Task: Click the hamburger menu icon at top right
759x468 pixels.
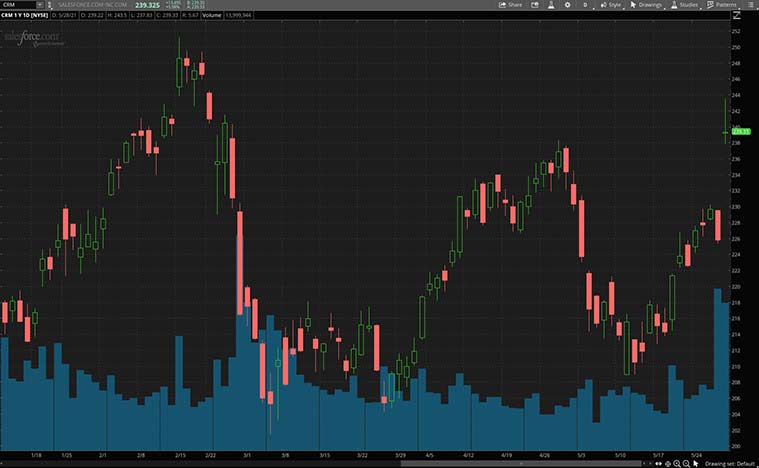Action: [x=750, y=5]
